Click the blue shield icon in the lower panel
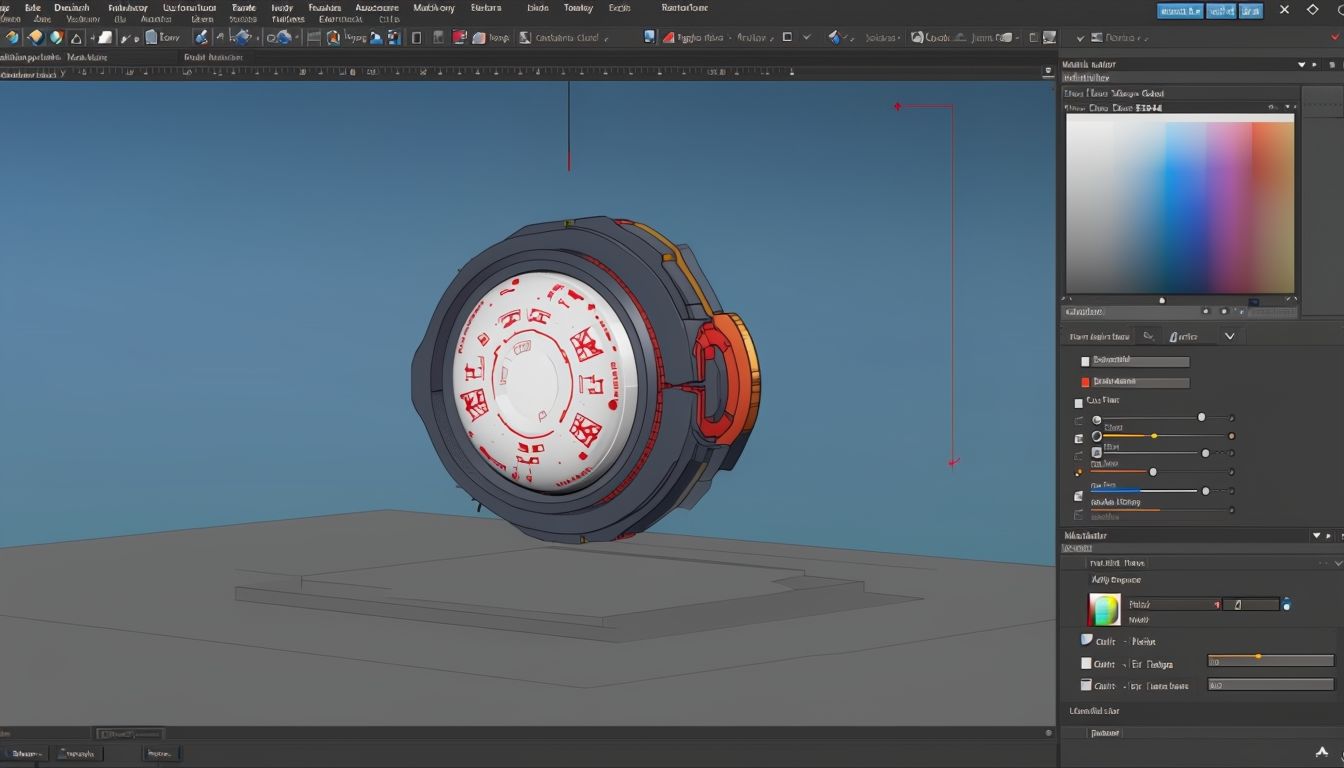The image size is (1344, 768). point(1086,640)
